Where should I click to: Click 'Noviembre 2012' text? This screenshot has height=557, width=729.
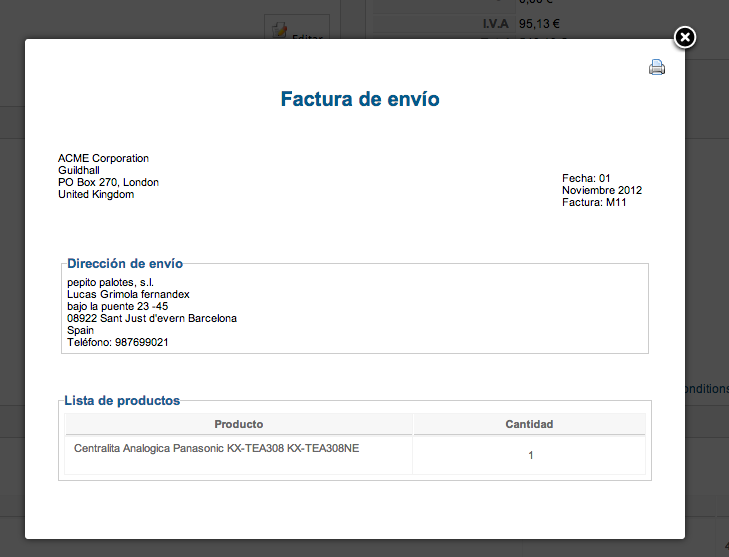tap(602, 190)
